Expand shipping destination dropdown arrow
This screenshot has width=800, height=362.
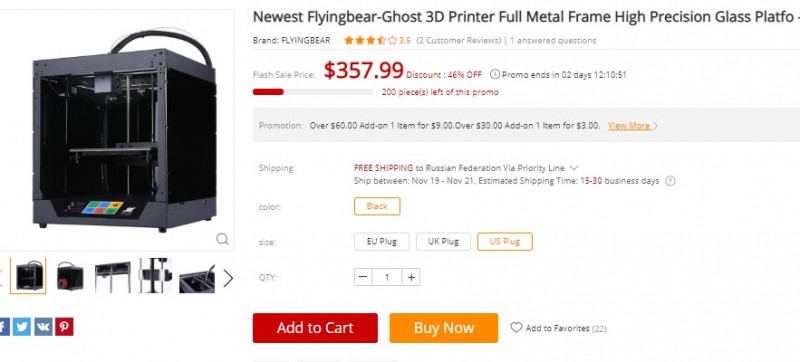click(x=573, y=168)
